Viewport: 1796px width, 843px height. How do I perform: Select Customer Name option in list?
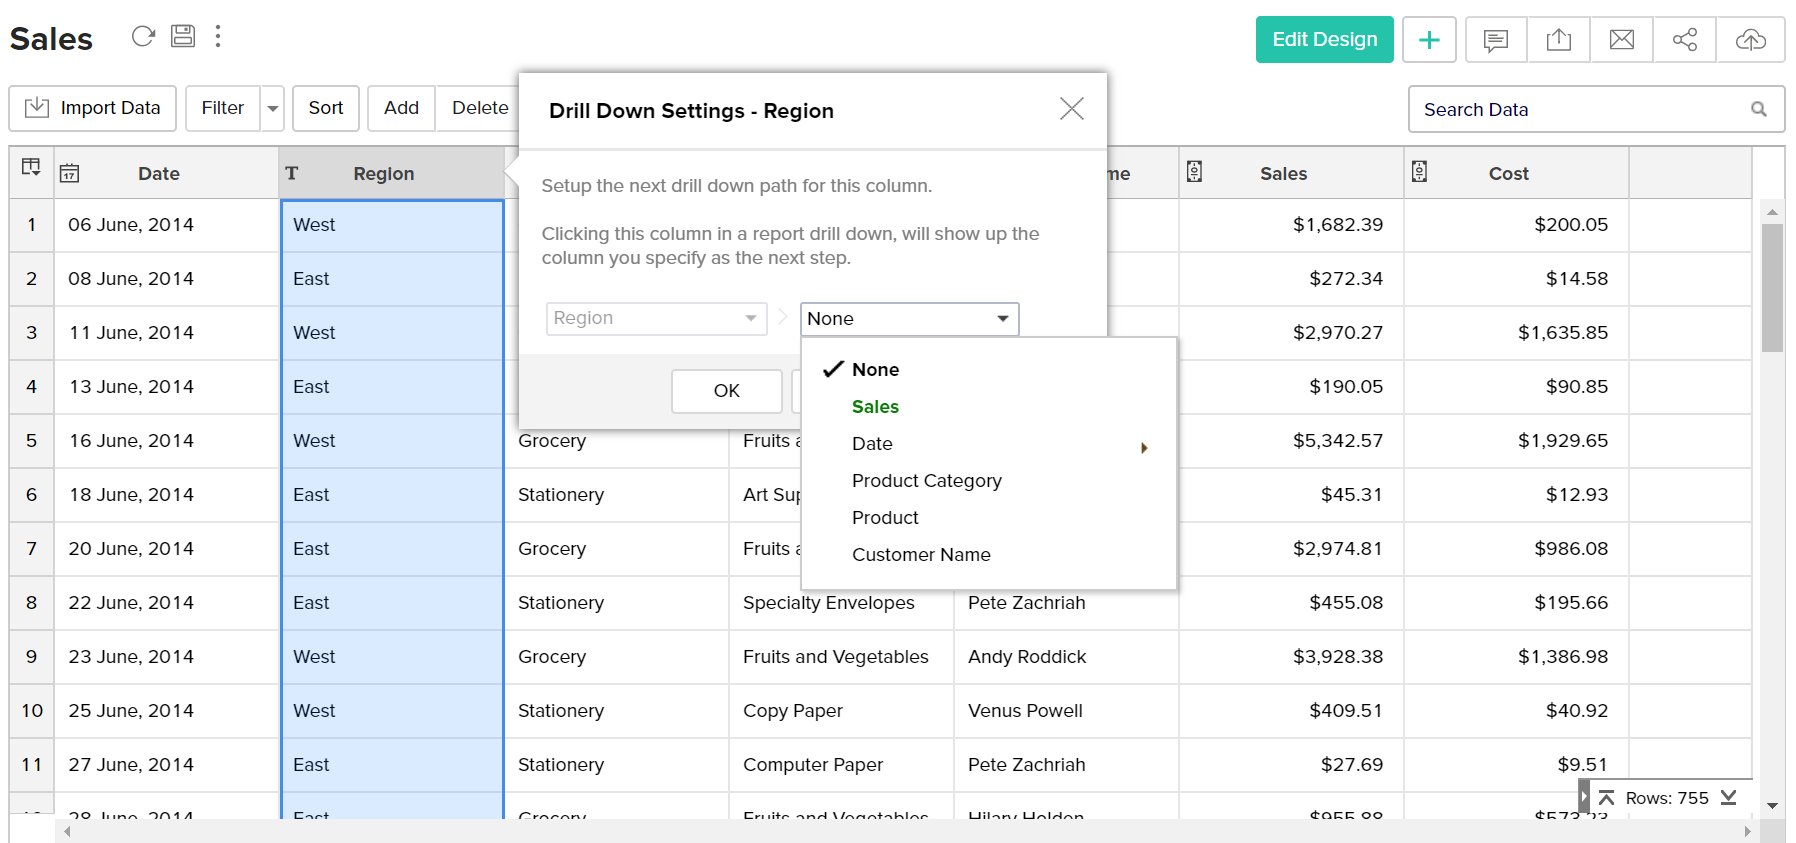coord(921,555)
